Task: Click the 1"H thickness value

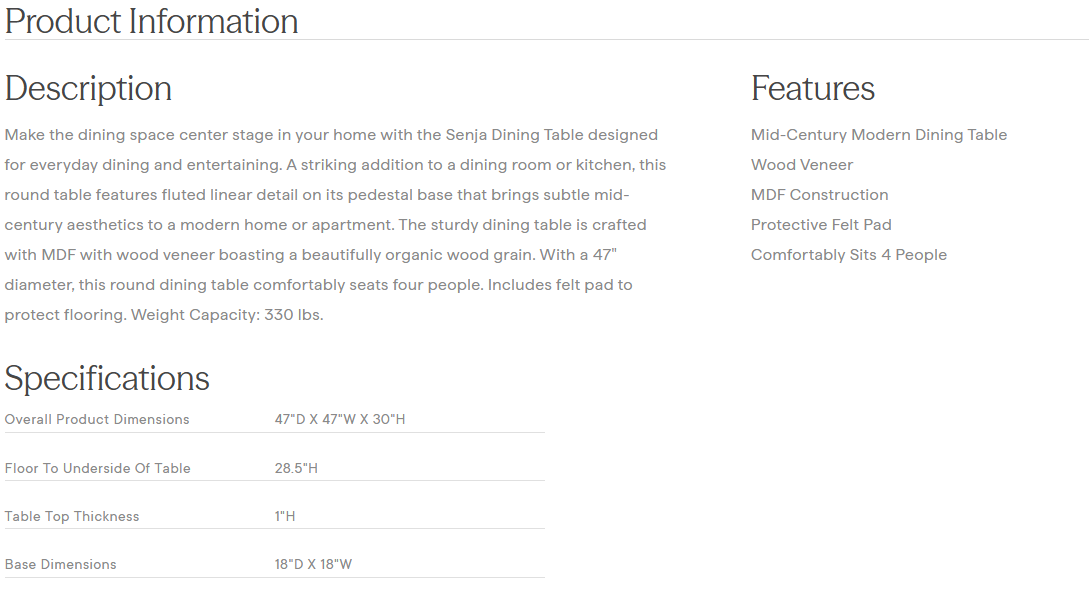Action: (285, 516)
